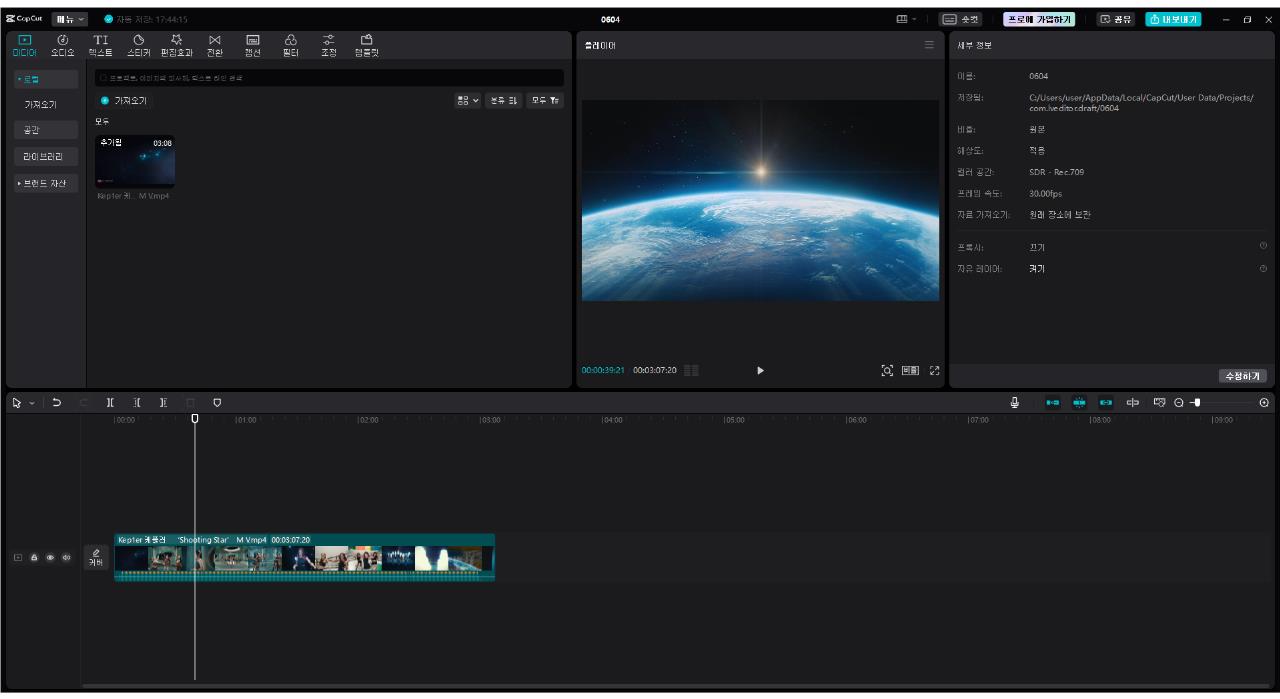
Task: Enter fullscreen preview mode
Action: pos(935,370)
